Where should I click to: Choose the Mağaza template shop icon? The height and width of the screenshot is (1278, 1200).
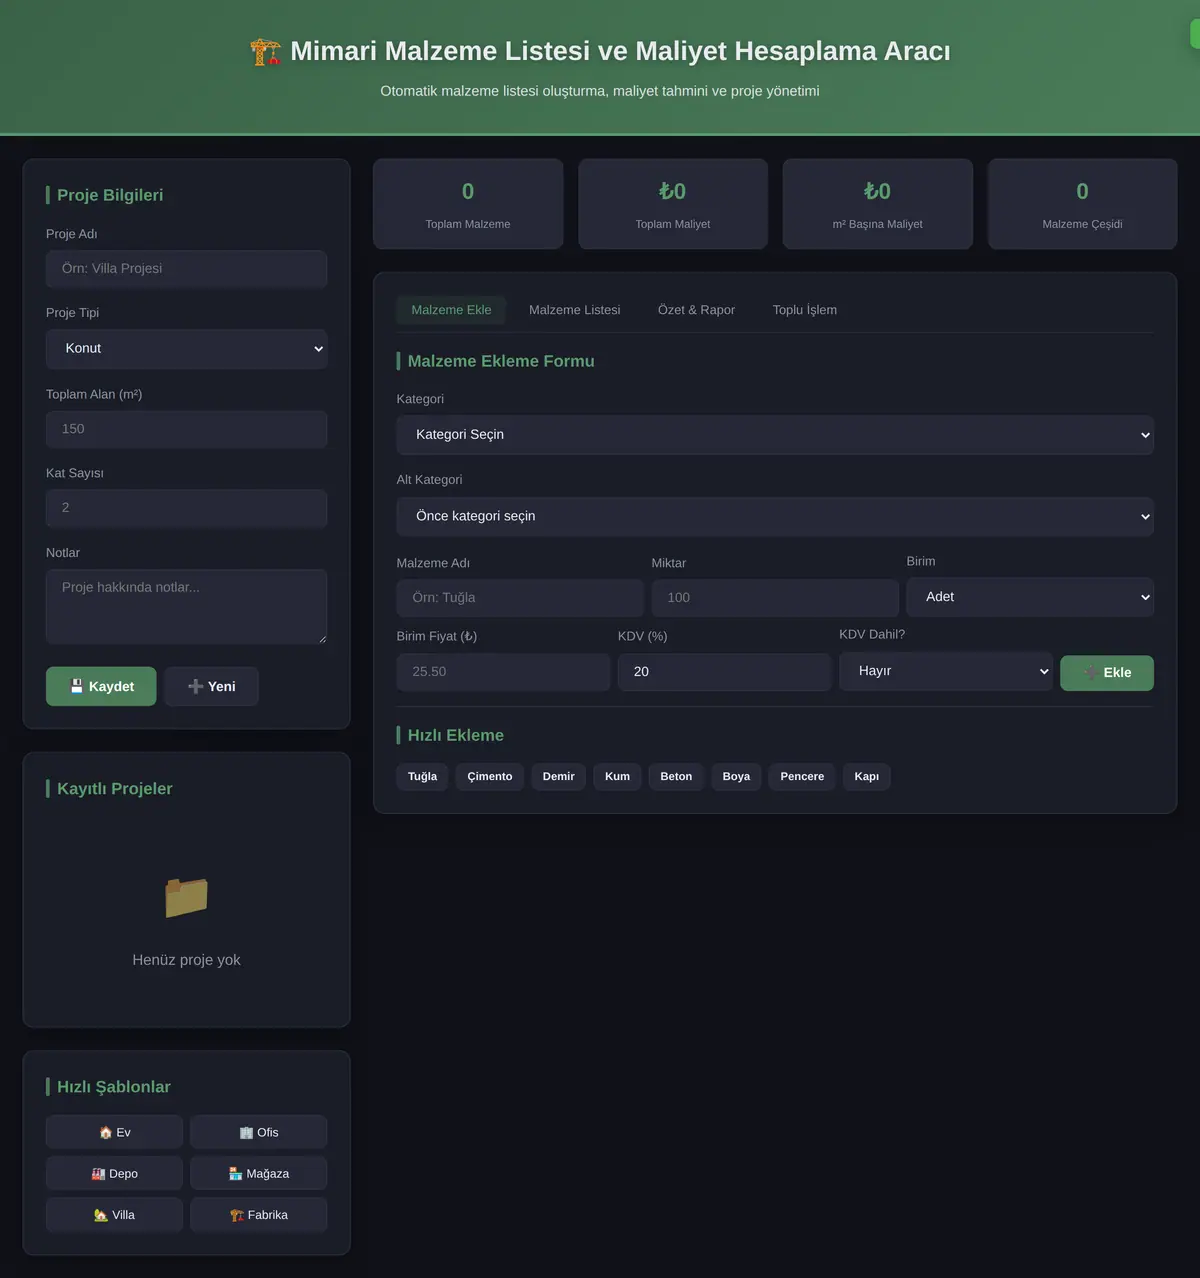236,1174
